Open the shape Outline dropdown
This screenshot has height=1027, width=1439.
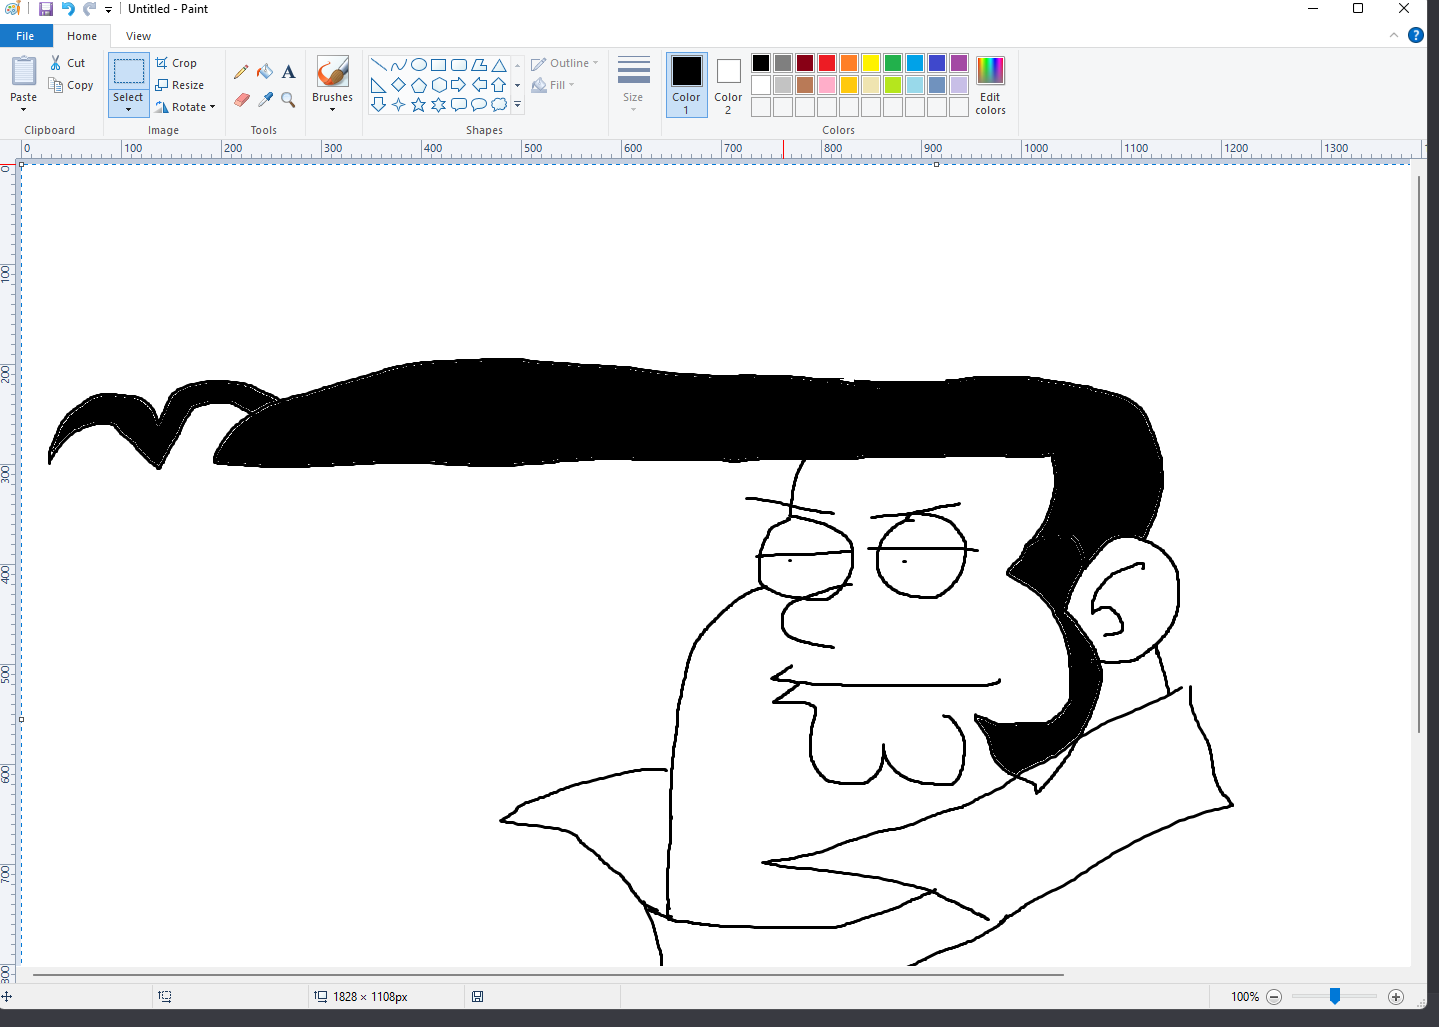coord(565,63)
